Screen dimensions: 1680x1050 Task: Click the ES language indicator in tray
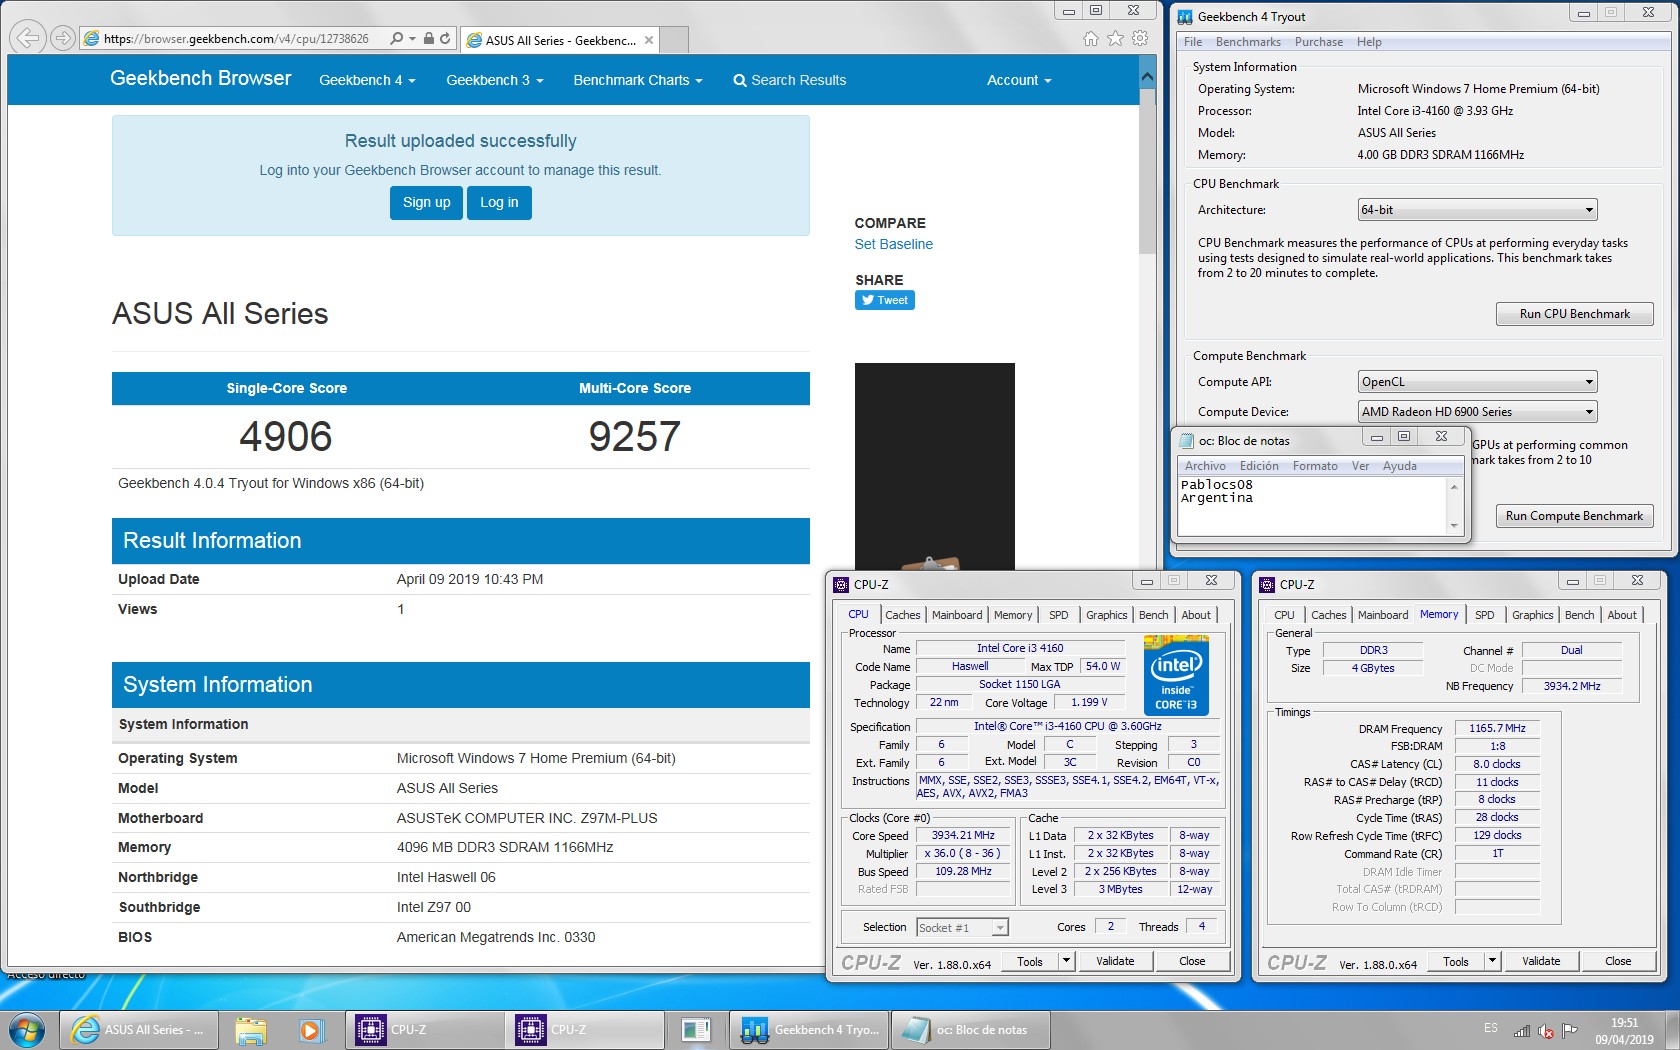pos(1491,1029)
